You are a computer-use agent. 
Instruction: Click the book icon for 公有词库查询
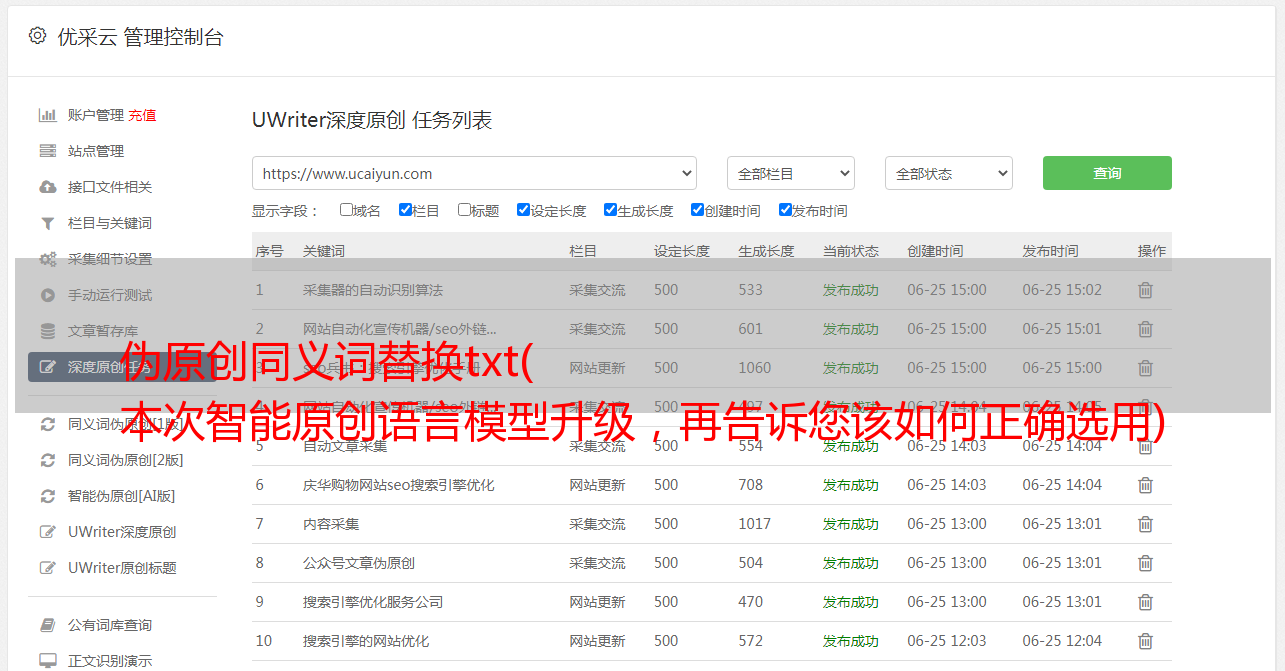click(x=47, y=625)
